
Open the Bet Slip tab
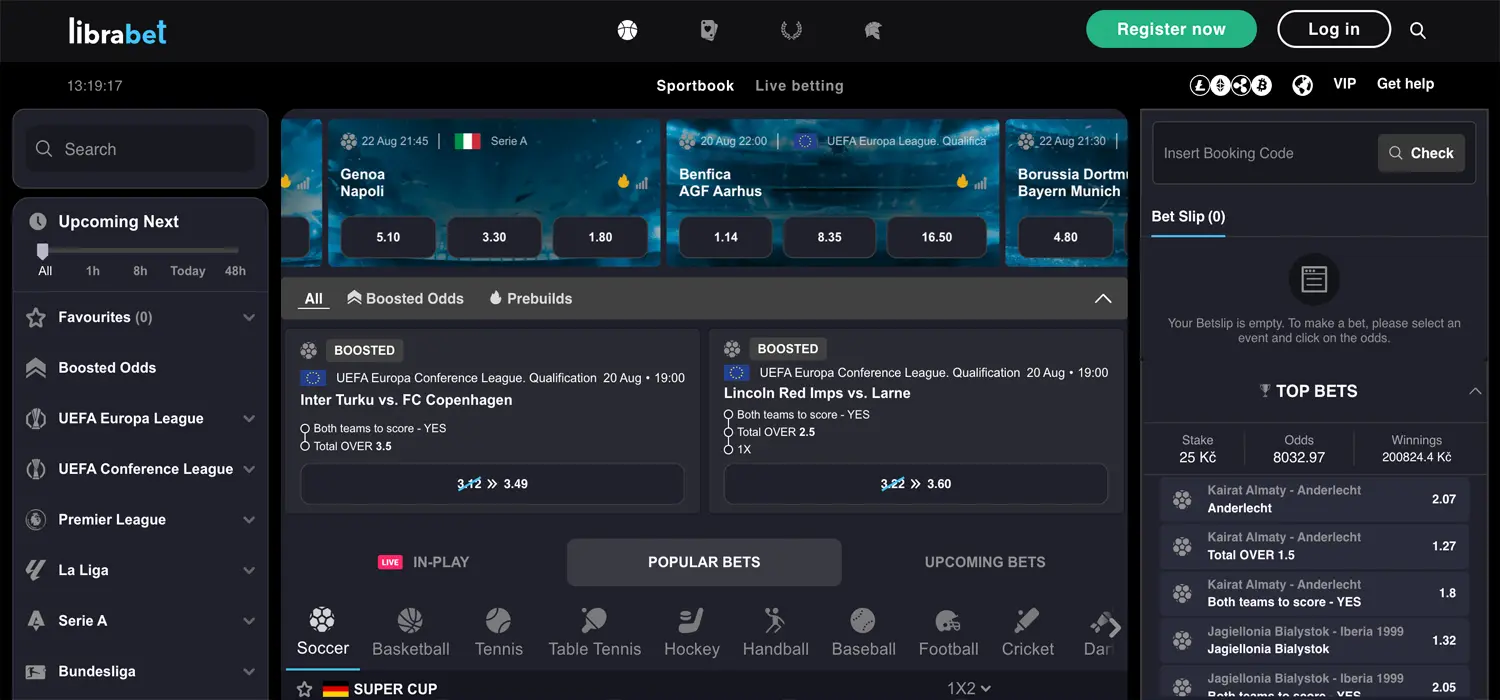pos(1188,216)
